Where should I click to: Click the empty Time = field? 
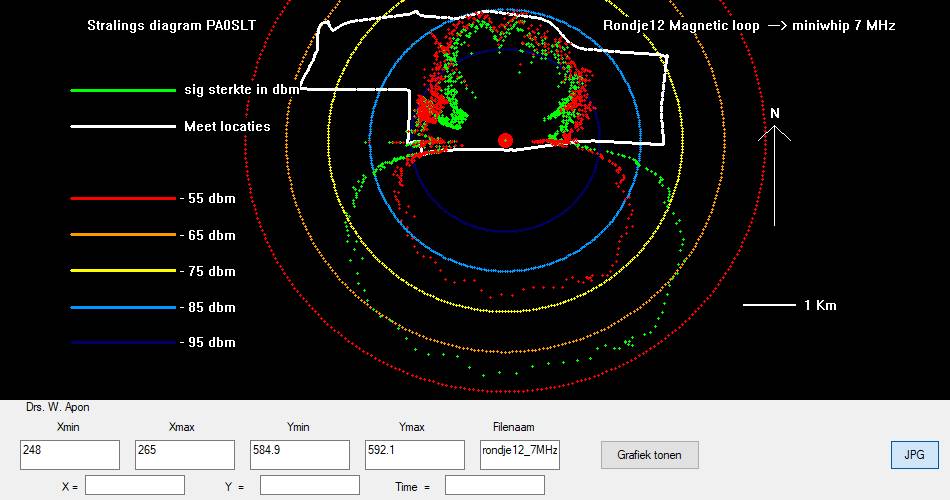494,485
